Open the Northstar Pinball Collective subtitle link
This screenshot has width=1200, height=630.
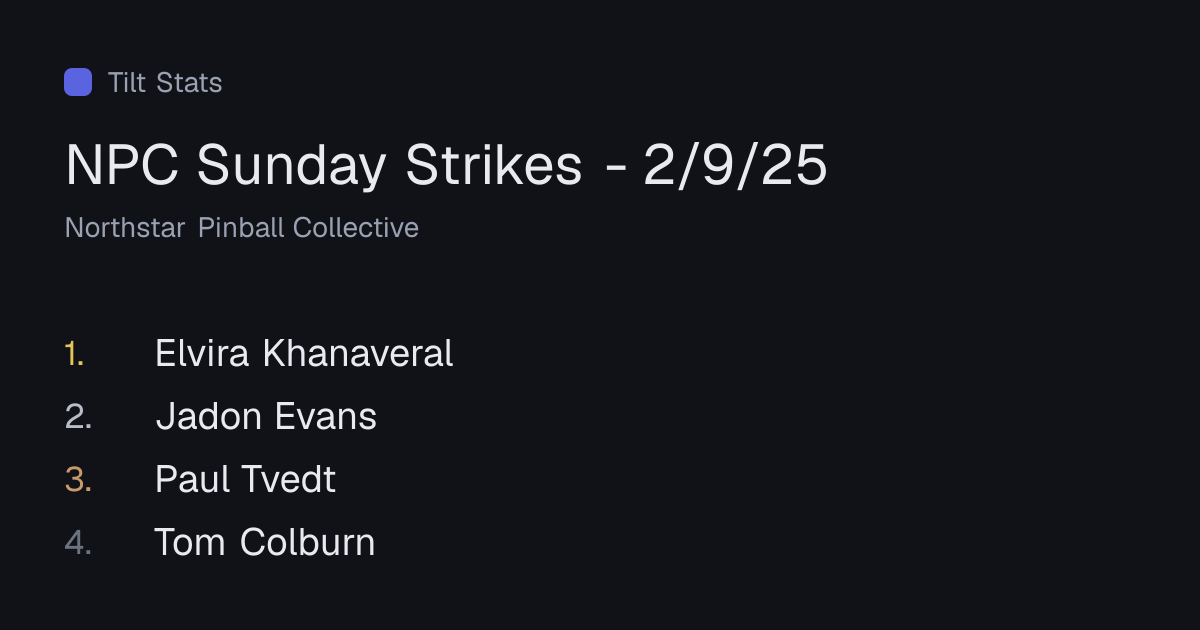click(x=242, y=228)
